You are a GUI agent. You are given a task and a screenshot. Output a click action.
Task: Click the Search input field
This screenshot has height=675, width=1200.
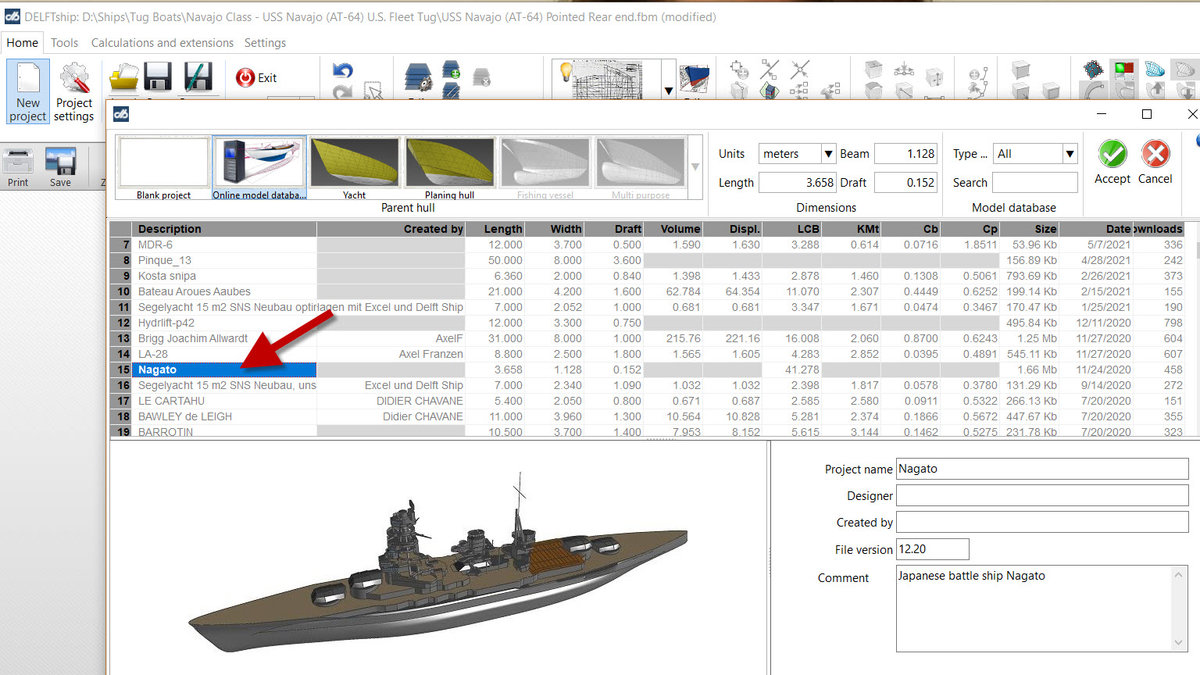click(x=1035, y=183)
